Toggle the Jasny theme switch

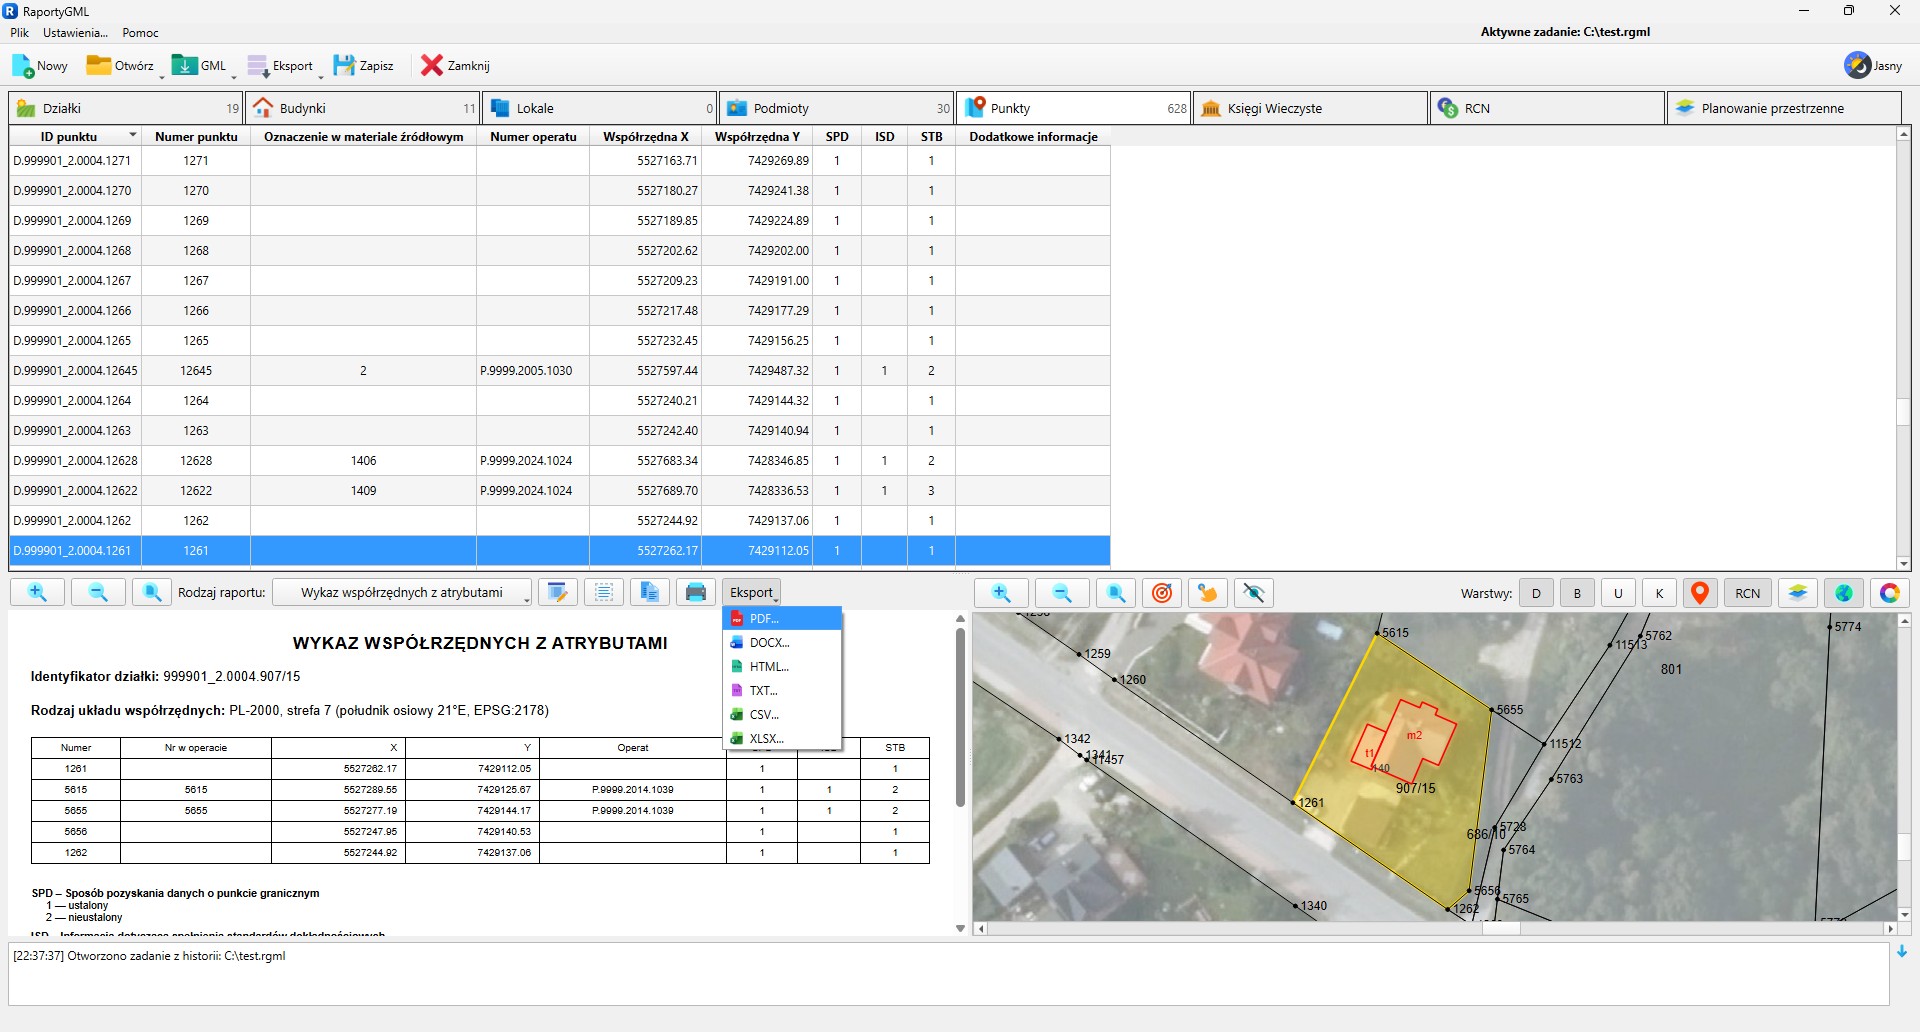coord(1873,66)
